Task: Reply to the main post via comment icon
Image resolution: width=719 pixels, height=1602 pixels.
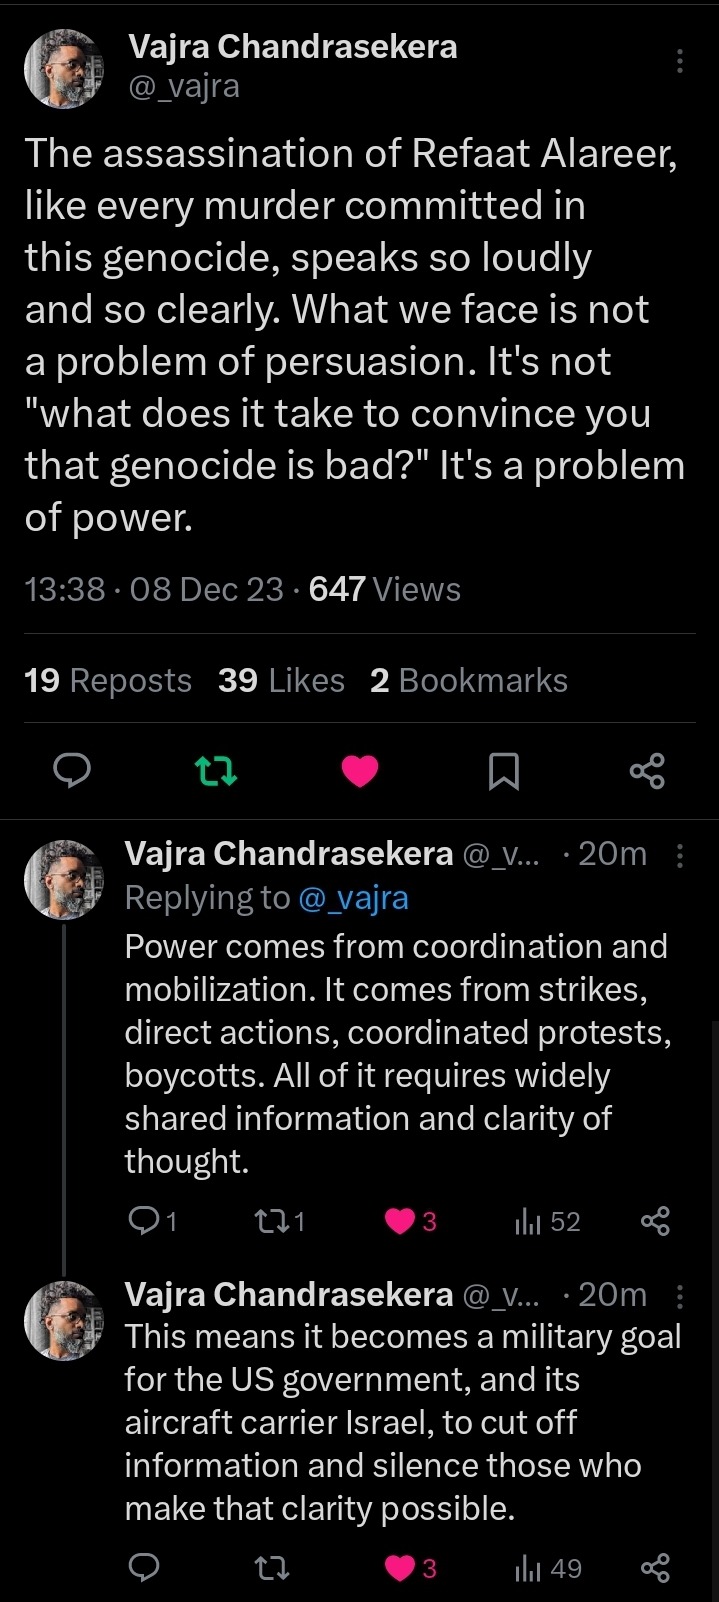Action: (x=72, y=770)
